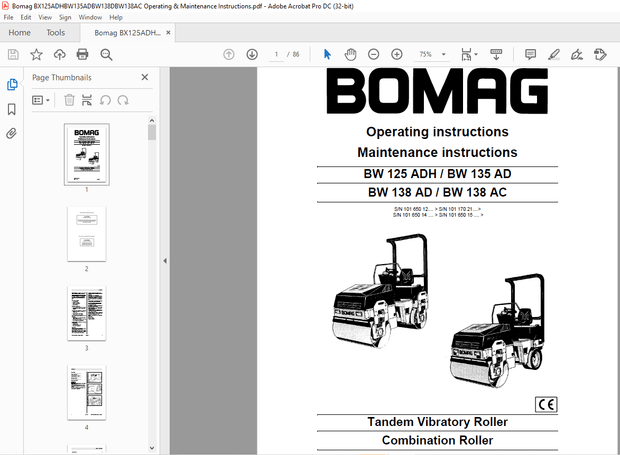Screen dimensions: 620x455
Task: Click the 'Tandem Vibratory Roller' text
Action: point(437,422)
